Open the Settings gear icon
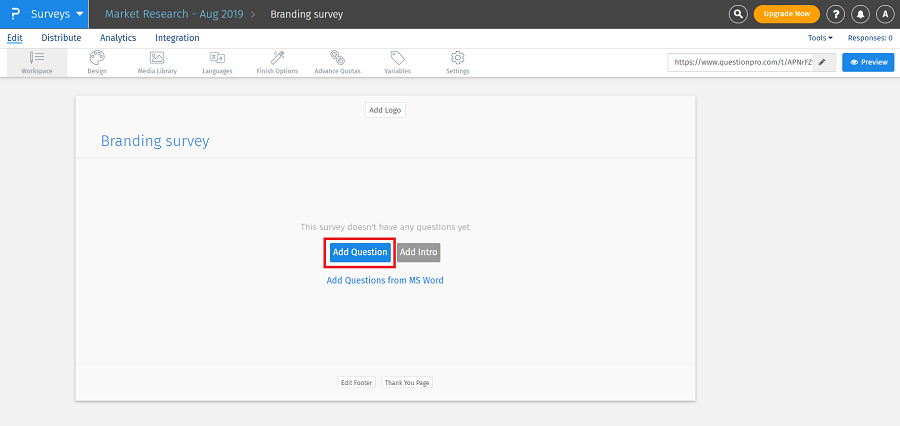900x426 pixels. [457, 58]
